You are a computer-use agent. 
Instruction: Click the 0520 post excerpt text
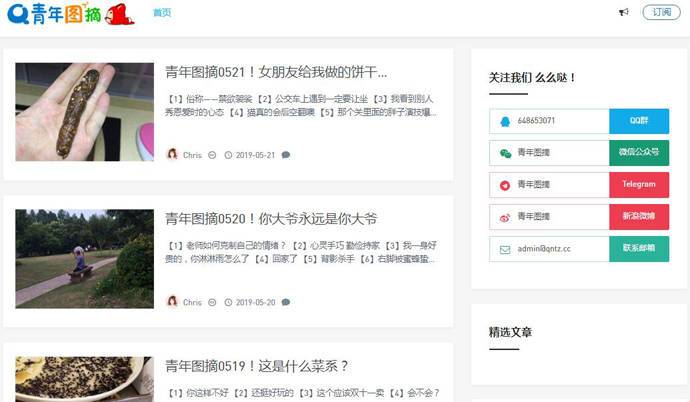[301, 252]
